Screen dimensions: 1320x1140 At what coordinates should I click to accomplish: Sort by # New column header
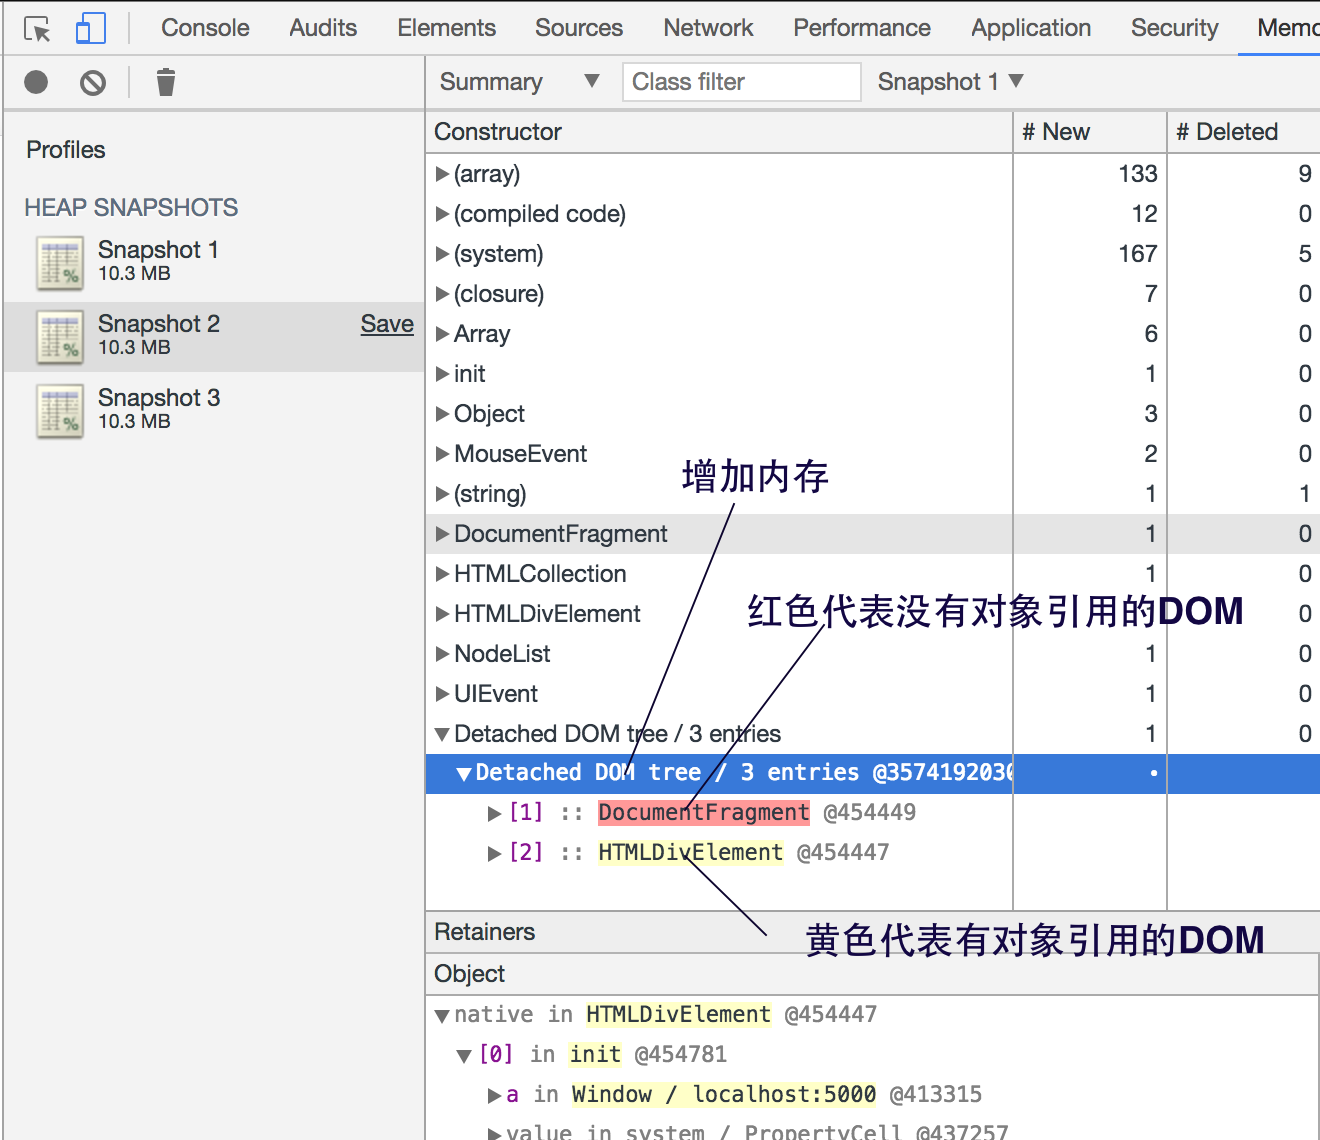[1090, 132]
